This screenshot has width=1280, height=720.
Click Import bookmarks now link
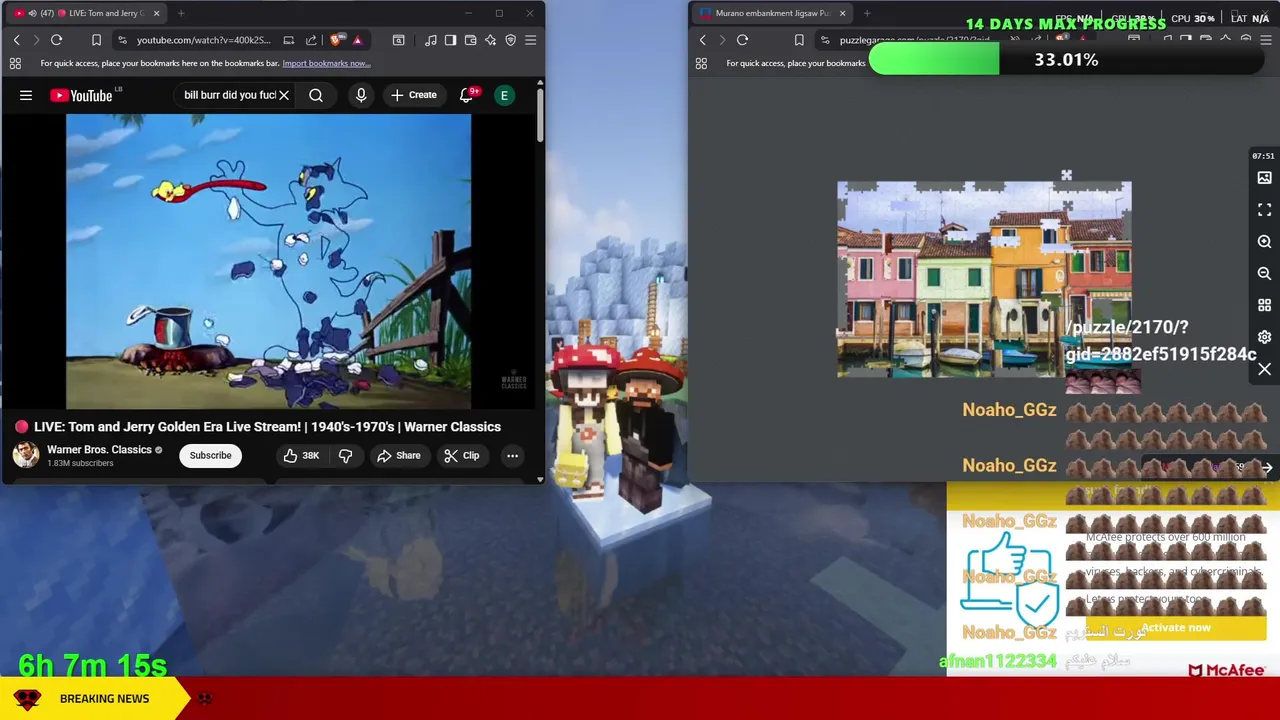[326, 63]
